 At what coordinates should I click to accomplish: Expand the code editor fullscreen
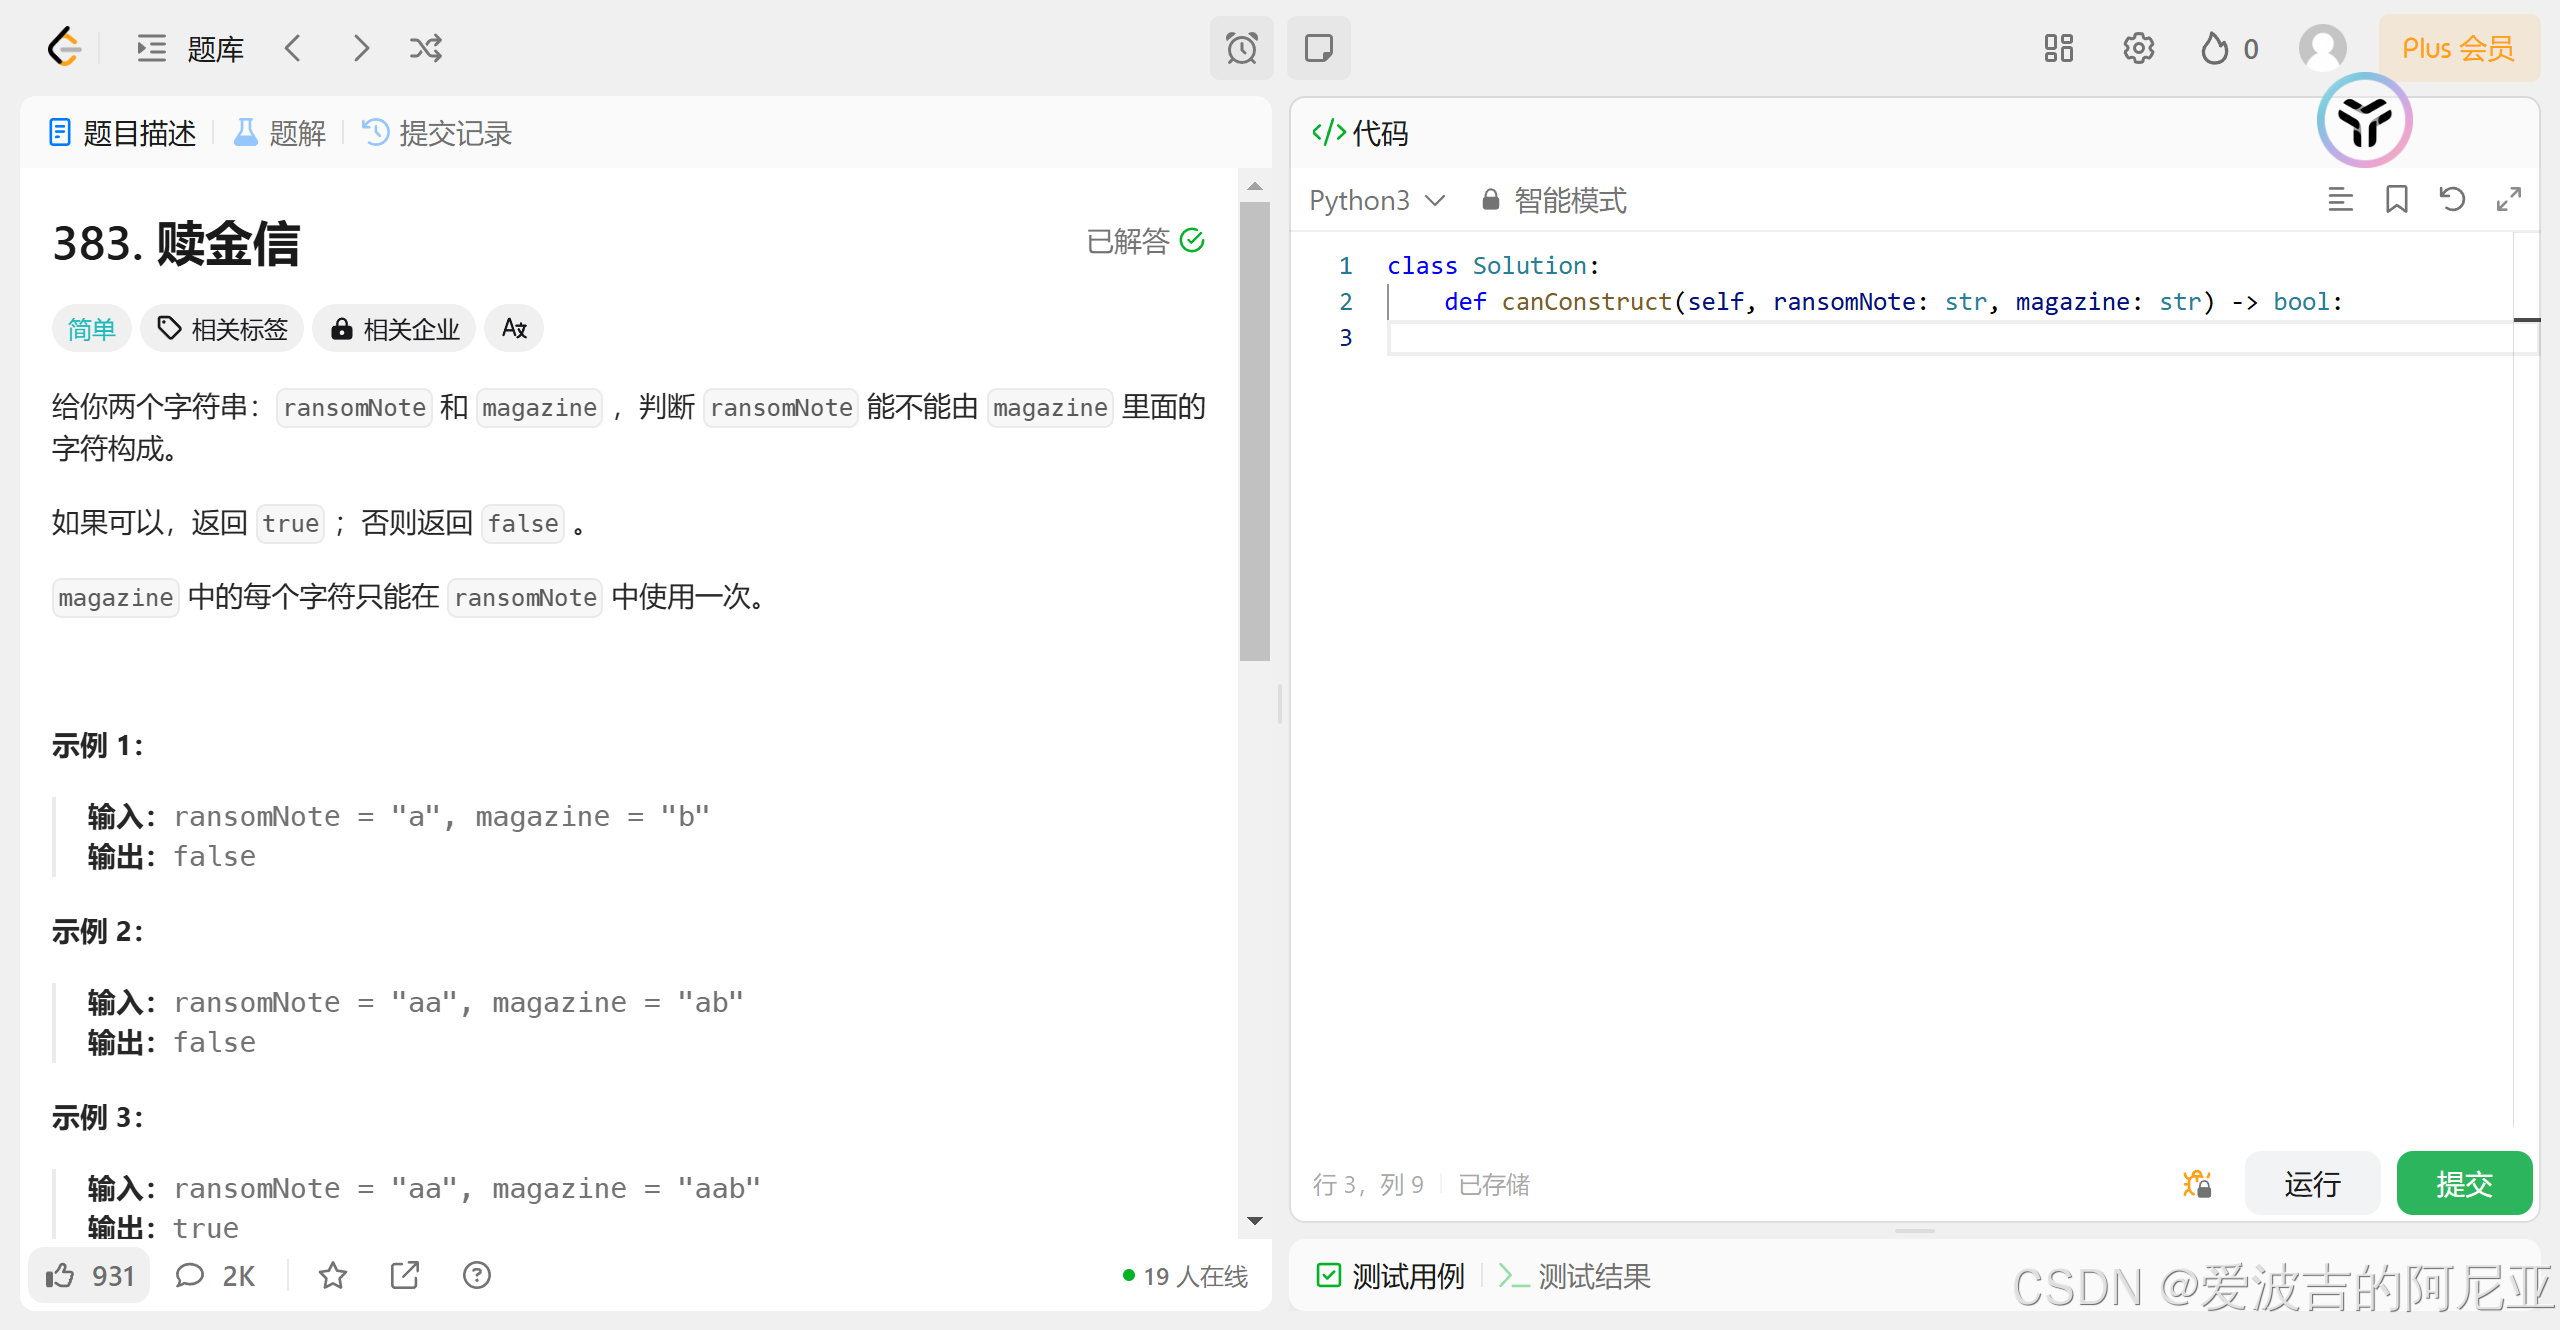click(2508, 200)
